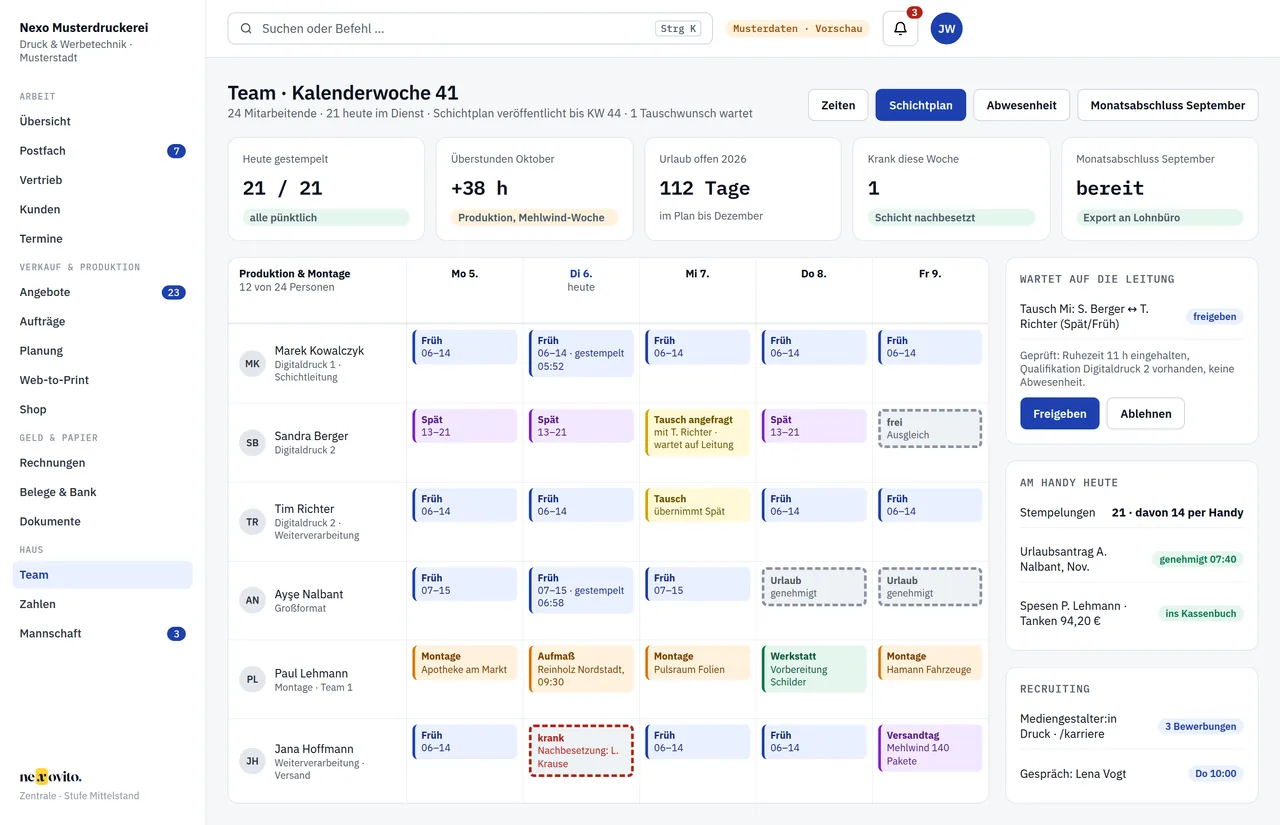Open Sandra Berger's 'frei Ausgleich' Friday cell
Image resolution: width=1280 pixels, height=825 pixels.
pos(930,428)
